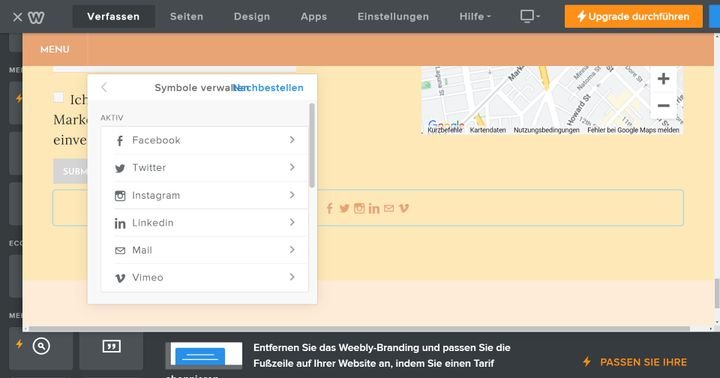The height and width of the screenshot is (378, 720).
Task: Click the Facebook row label
Action: [x=156, y=140]
